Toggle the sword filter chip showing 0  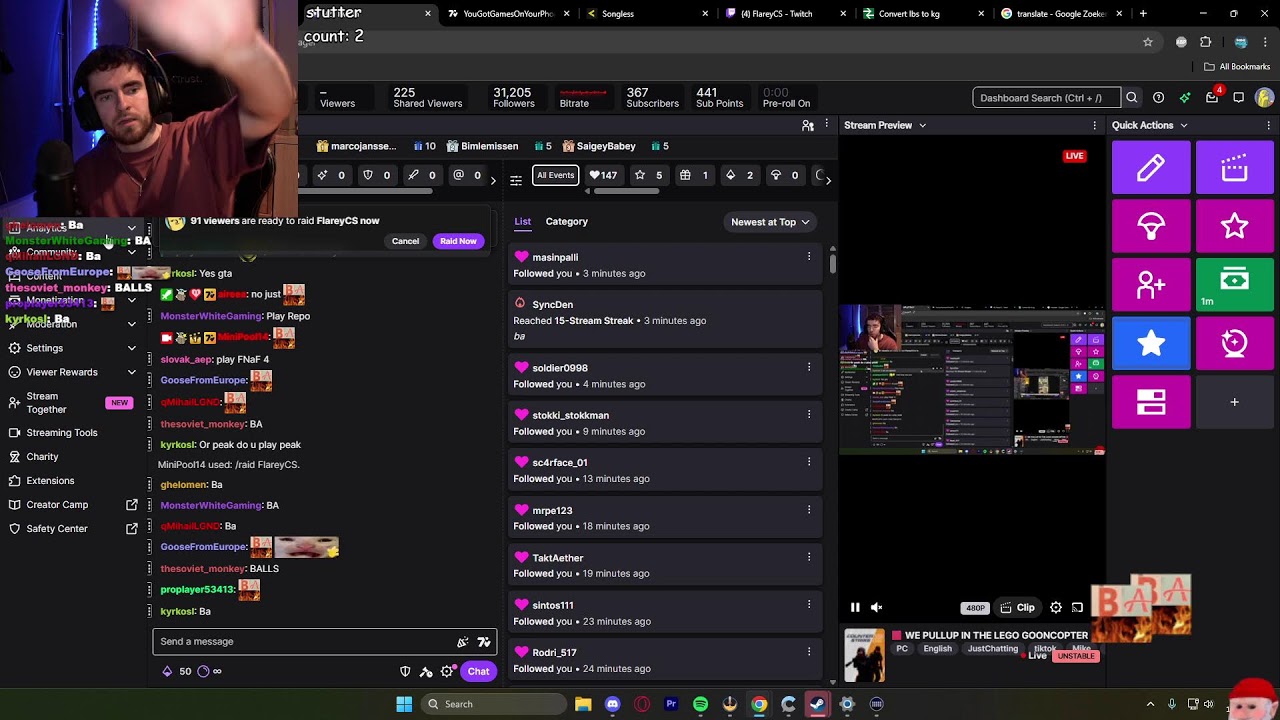pos(422,175)
